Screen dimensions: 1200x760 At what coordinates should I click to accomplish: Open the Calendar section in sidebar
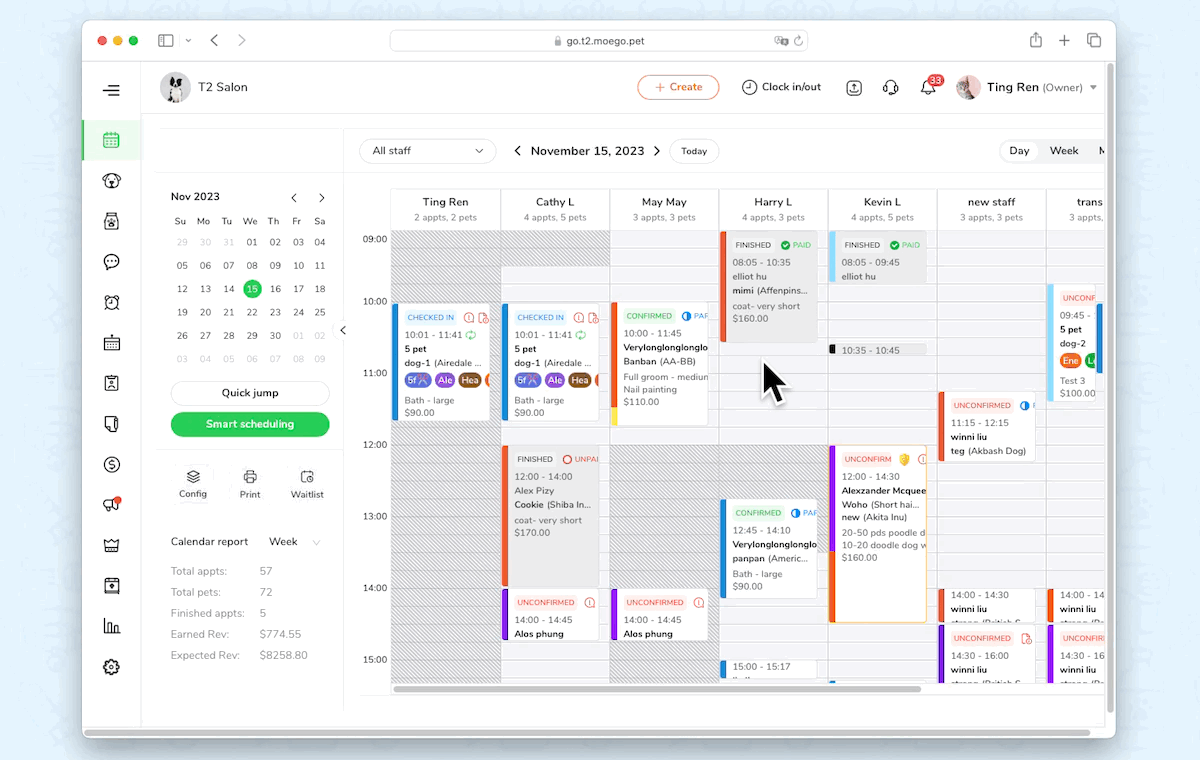[x=111, y=140]
